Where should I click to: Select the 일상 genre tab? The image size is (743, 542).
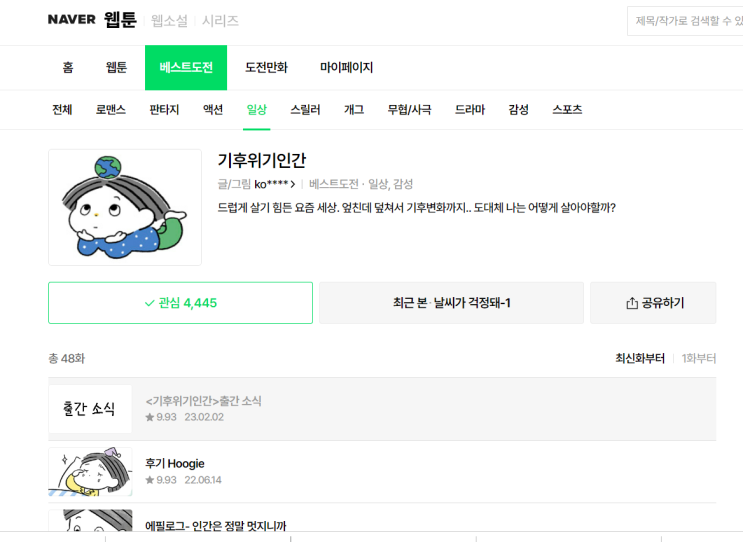256,110
